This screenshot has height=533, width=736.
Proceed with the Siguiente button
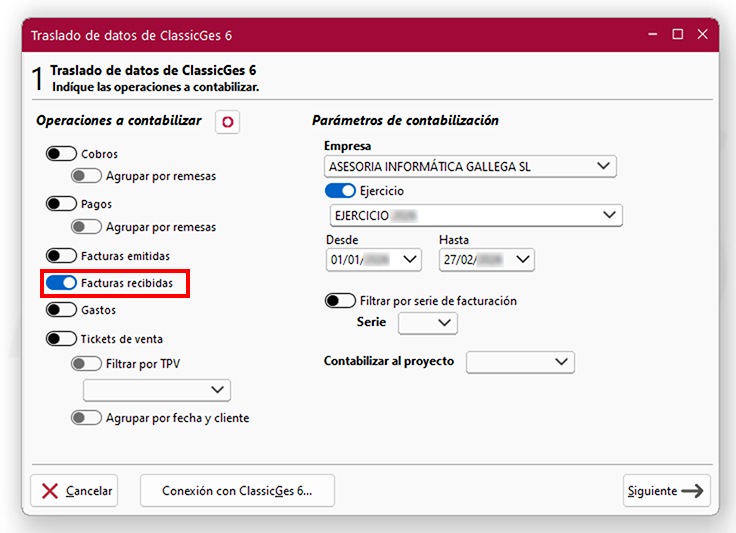(667, 491)
